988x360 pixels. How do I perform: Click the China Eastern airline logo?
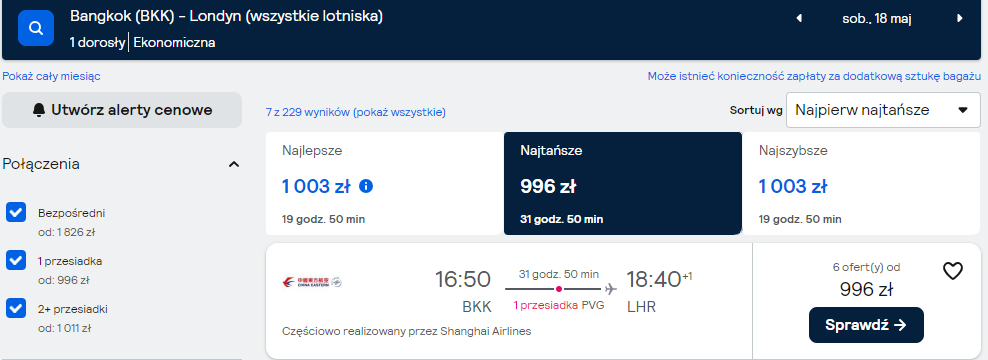coord(311,282)
